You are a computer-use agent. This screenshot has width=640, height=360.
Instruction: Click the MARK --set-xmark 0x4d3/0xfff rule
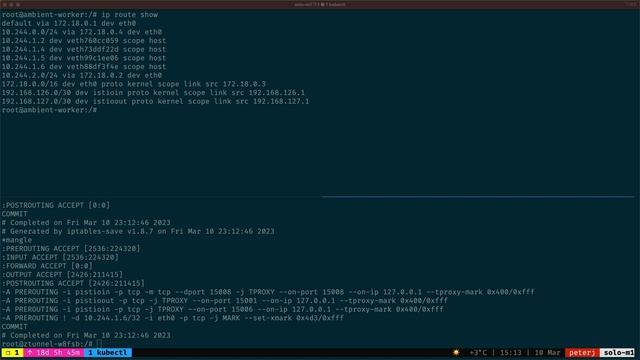[x=173, y=318]
